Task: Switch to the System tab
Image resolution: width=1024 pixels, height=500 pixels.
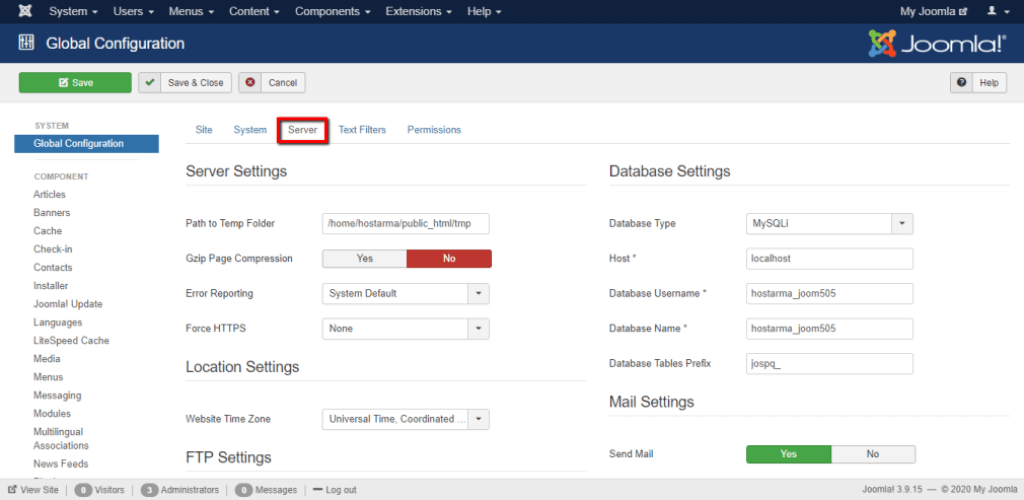Action: pyautogui.click(x=250, y=130)
